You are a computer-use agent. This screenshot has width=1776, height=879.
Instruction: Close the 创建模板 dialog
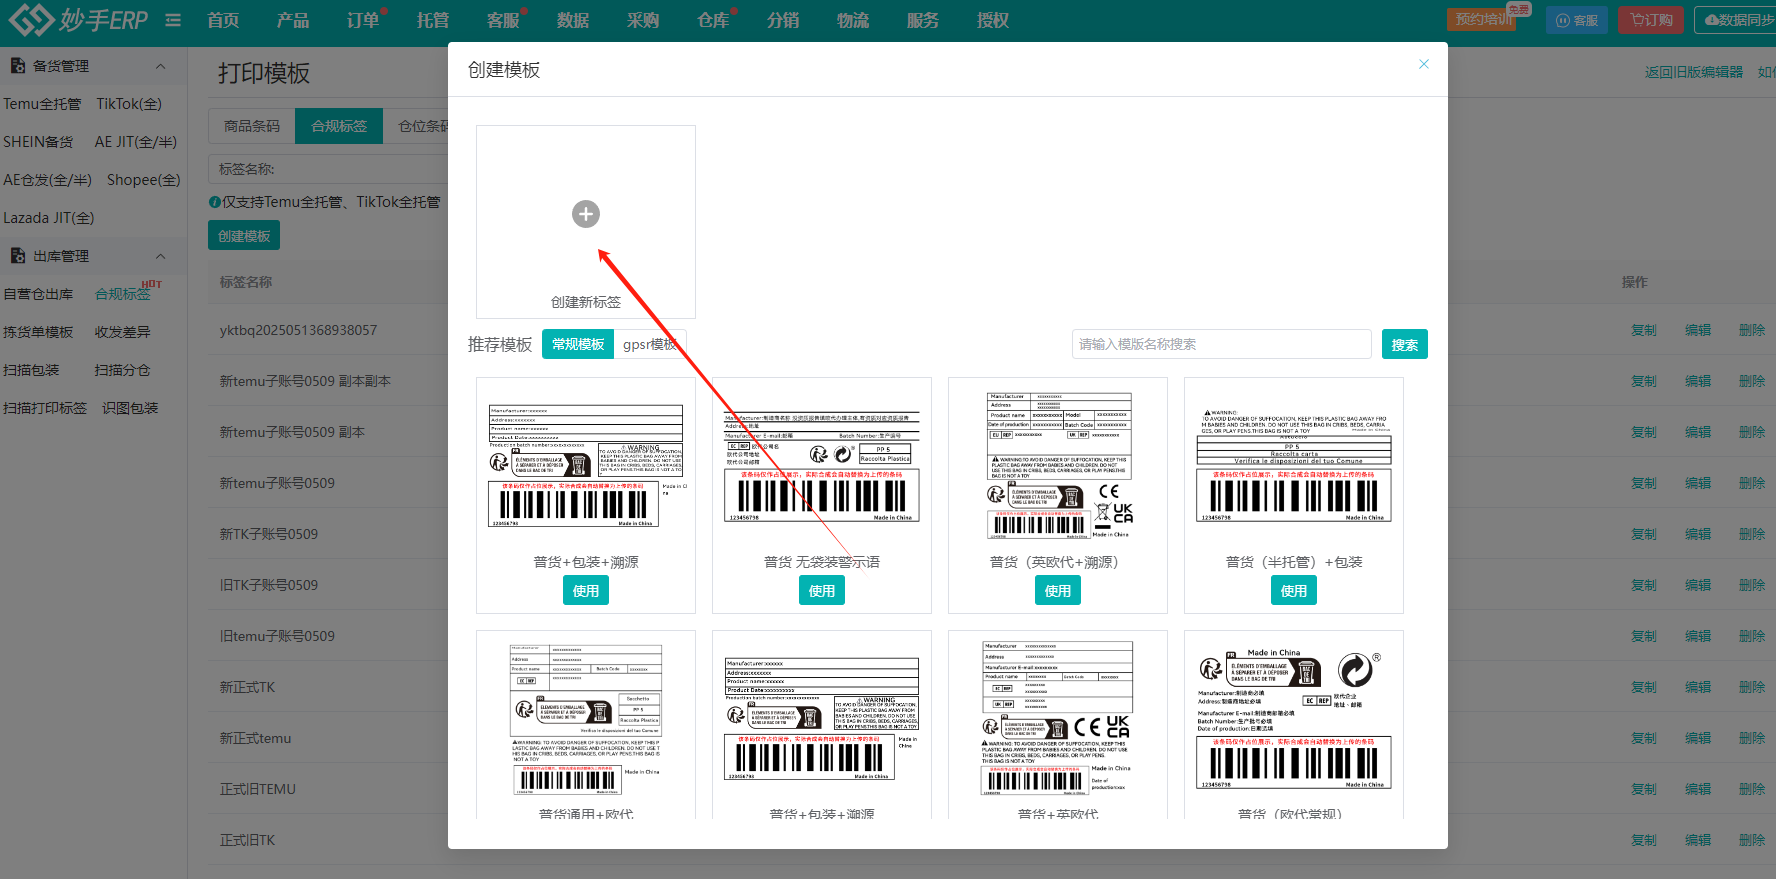[x=1424, y=65]
